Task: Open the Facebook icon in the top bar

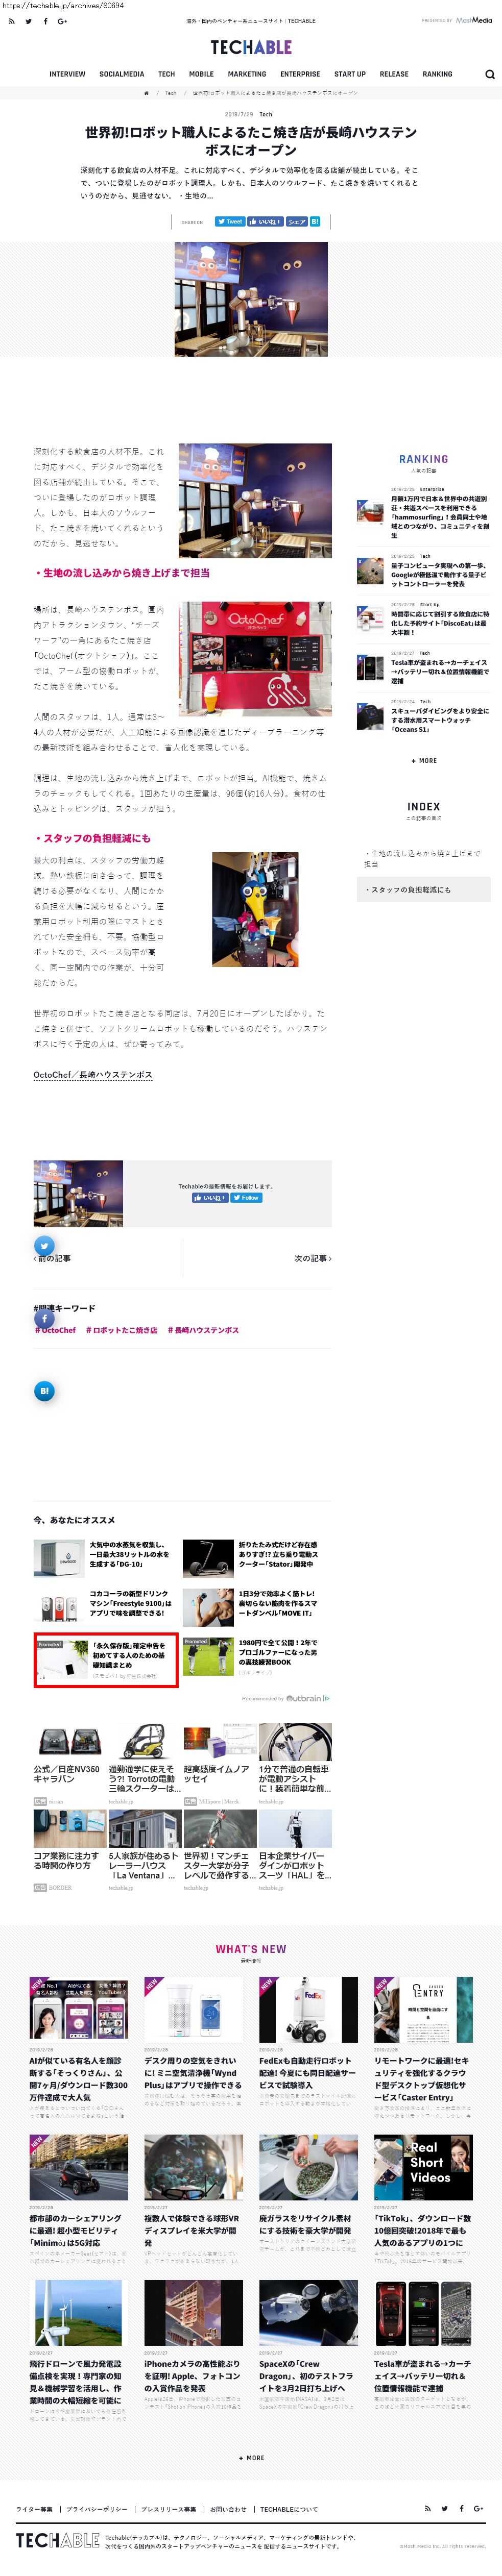Action: coord(45,21)
